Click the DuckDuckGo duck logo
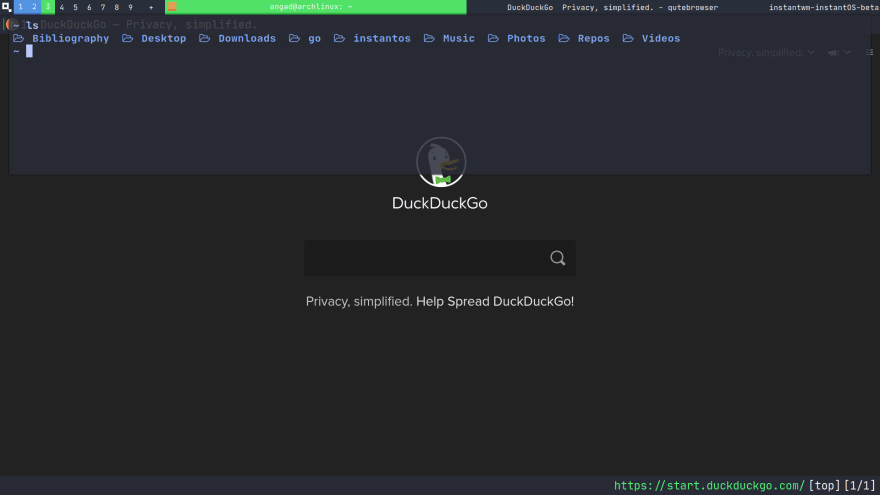880x495 pixels. pyautogui.click(x=441, y=162)
